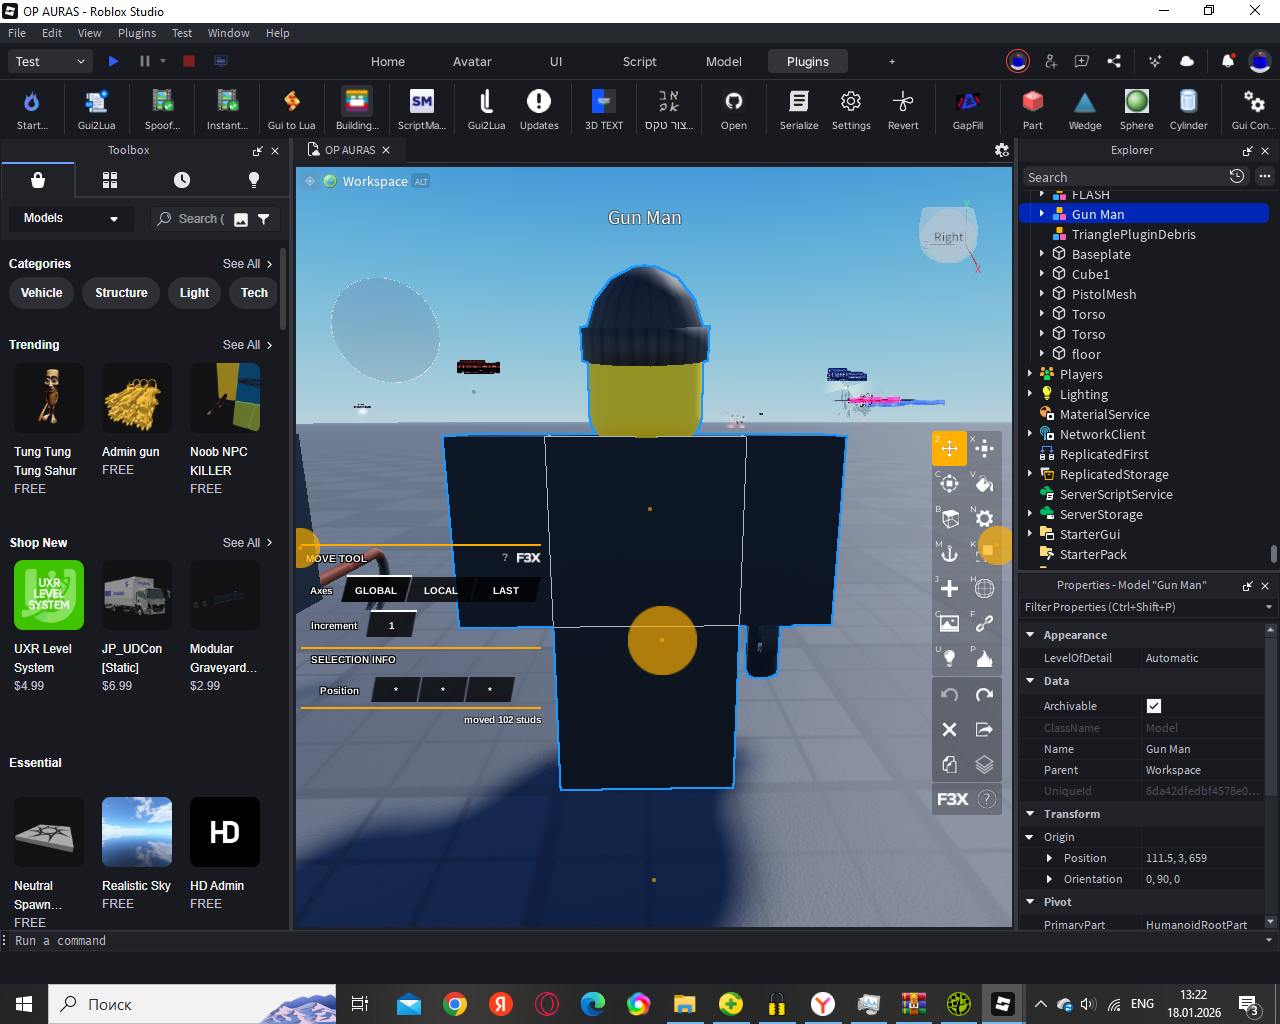Click the F3X clone icon
This screenshot has width=1280, height=1024.
949,764
